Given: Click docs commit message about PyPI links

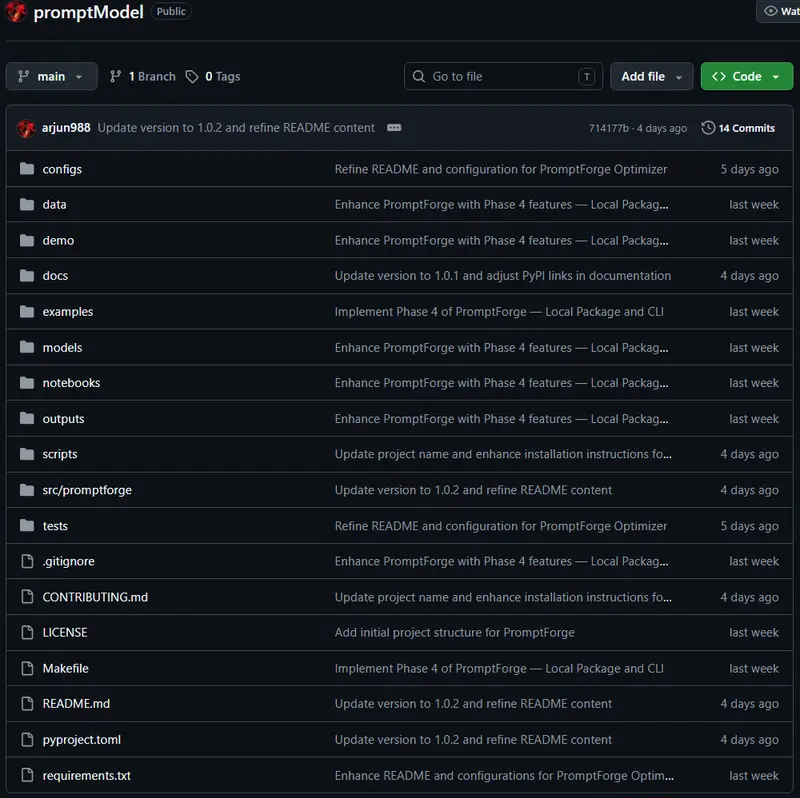Looking at the screenshot, I should click(x=503, y=276).
